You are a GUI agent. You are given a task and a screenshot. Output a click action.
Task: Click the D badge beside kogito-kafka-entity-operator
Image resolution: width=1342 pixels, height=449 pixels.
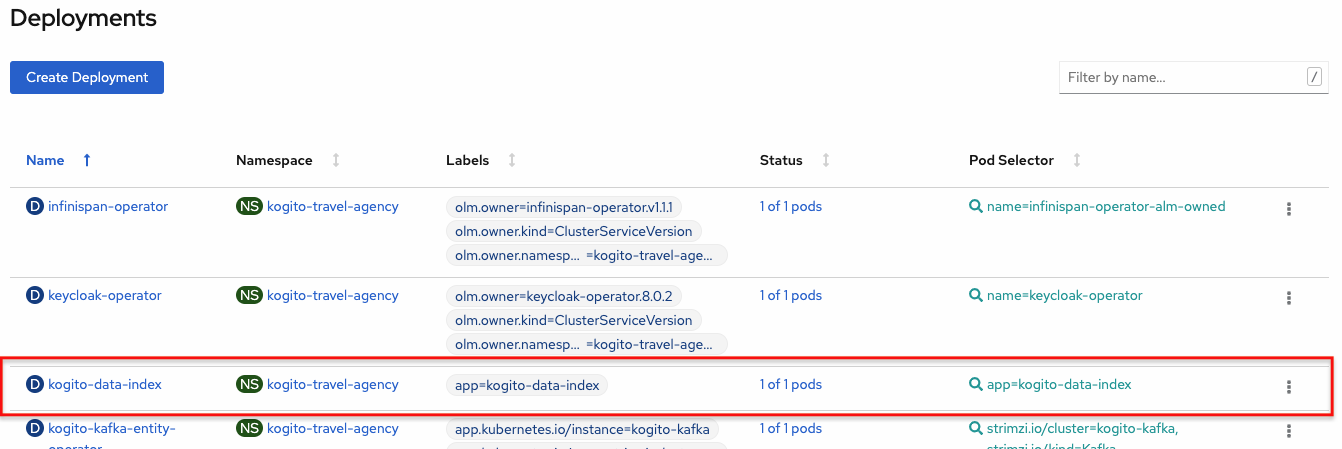(x=35, y=429)
